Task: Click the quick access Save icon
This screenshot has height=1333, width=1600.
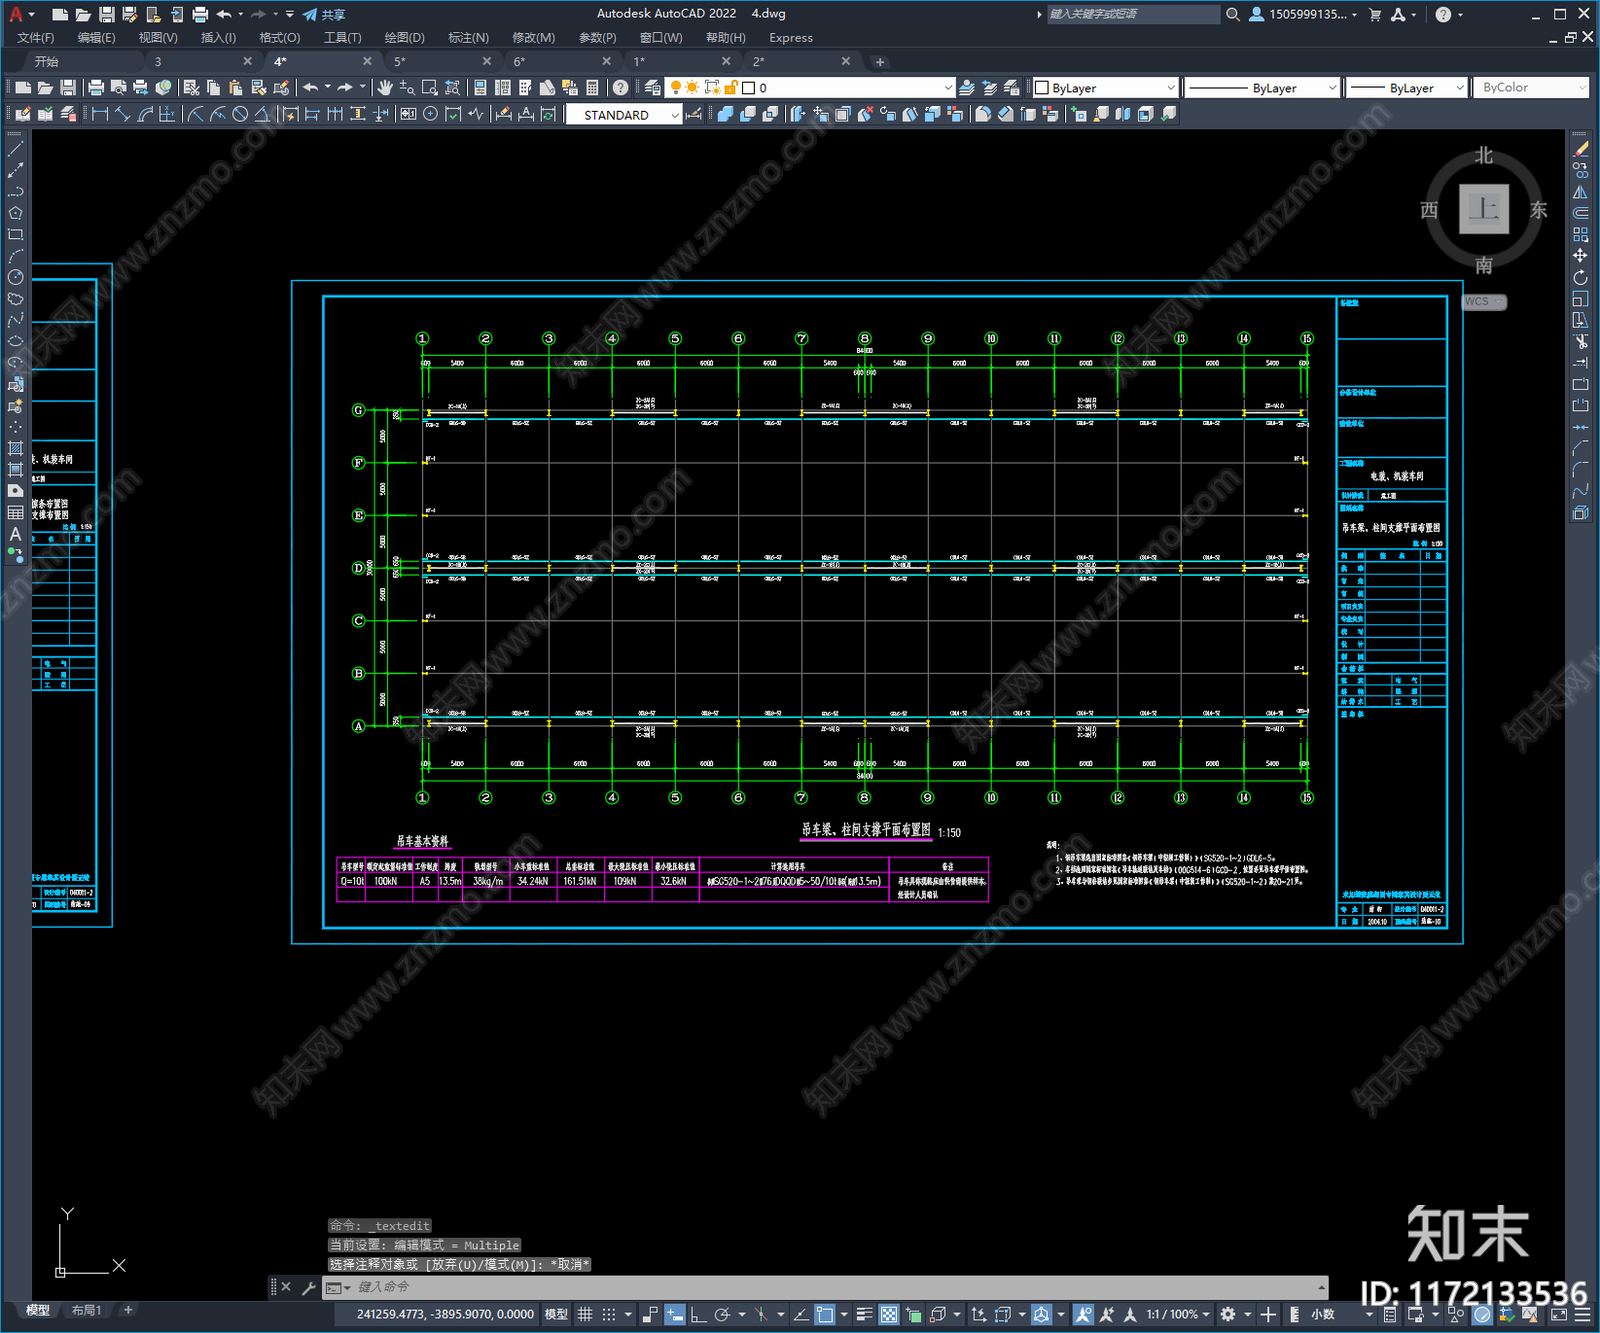Action: tap(107, 14)
